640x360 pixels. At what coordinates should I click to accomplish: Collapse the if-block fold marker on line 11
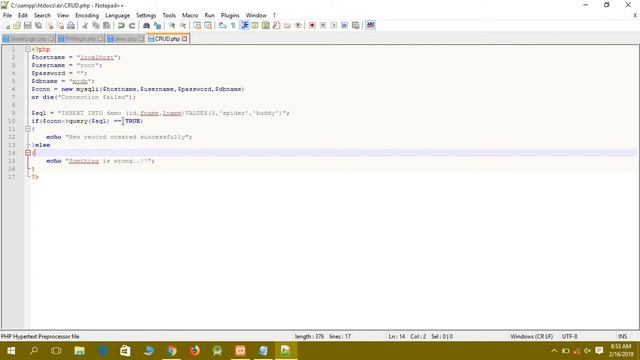coord(28,129)
